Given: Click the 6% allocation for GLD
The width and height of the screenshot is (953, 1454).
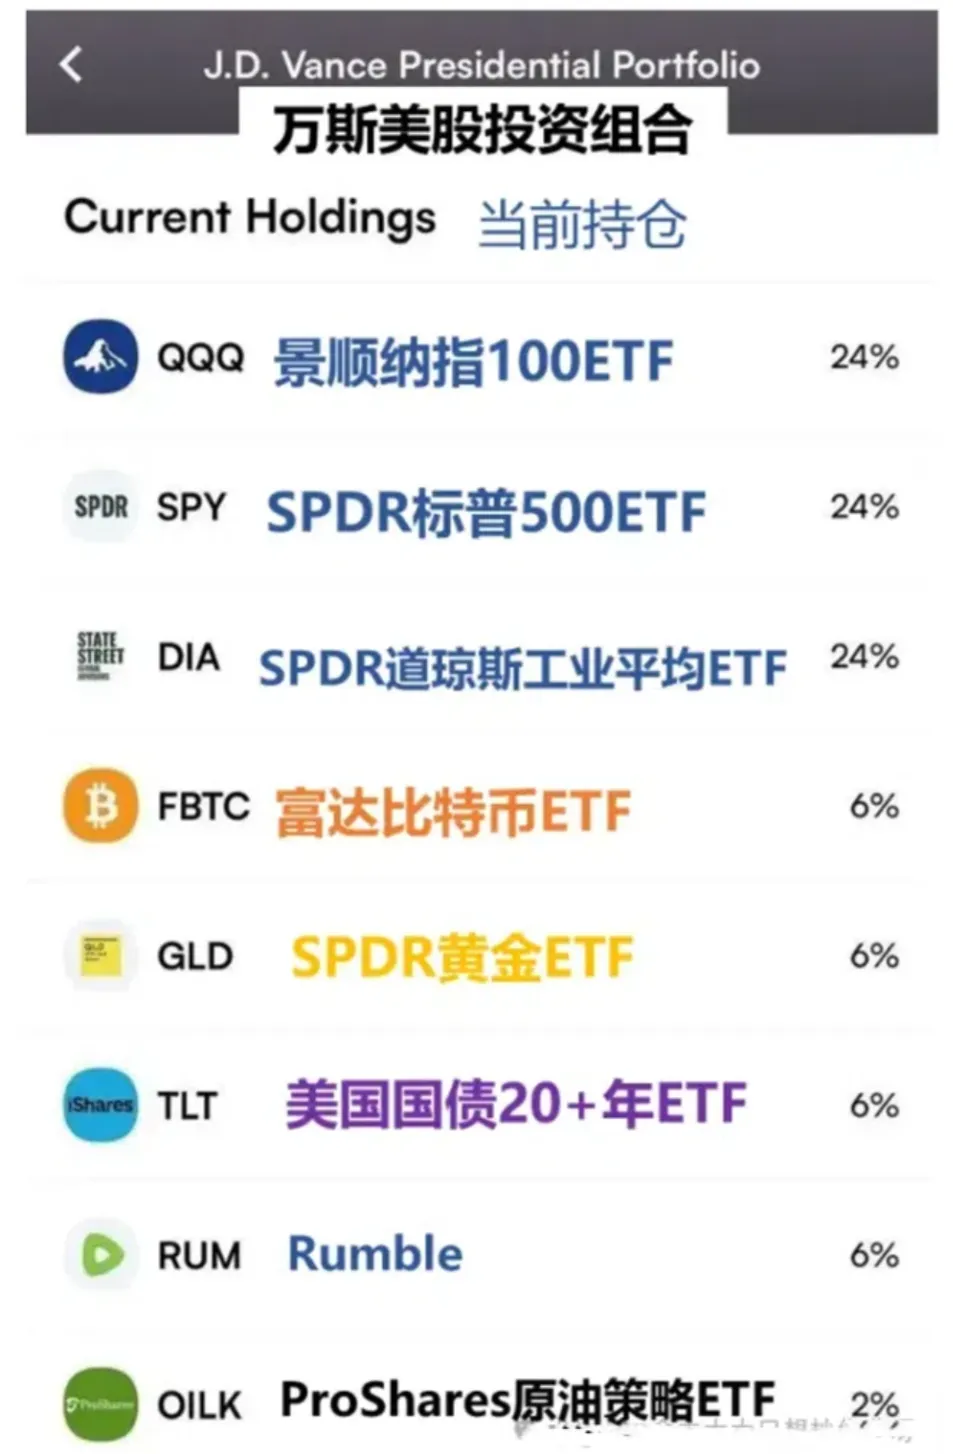Looking at the screenshot, I should [x=874, y=956].
